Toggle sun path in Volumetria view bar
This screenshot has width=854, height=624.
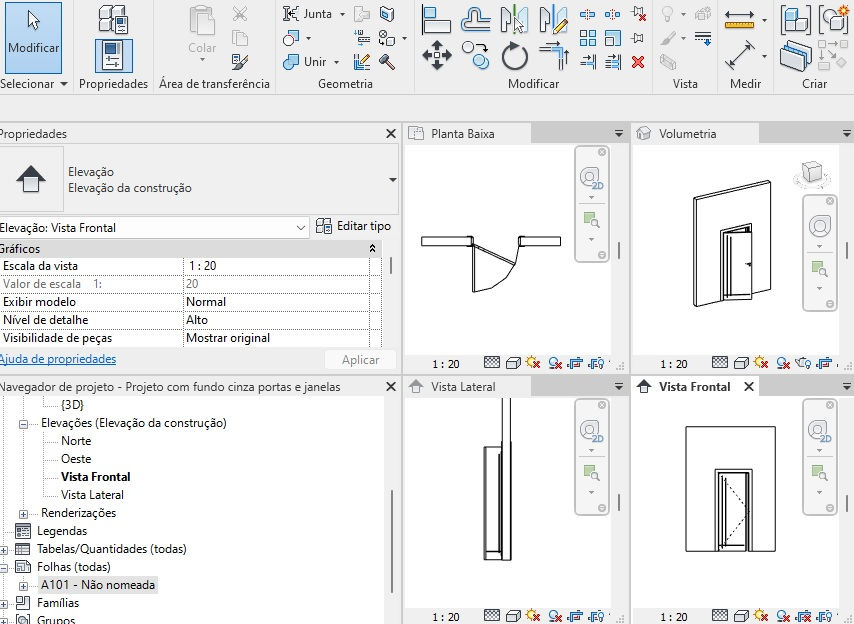click(x=761, y=363)
